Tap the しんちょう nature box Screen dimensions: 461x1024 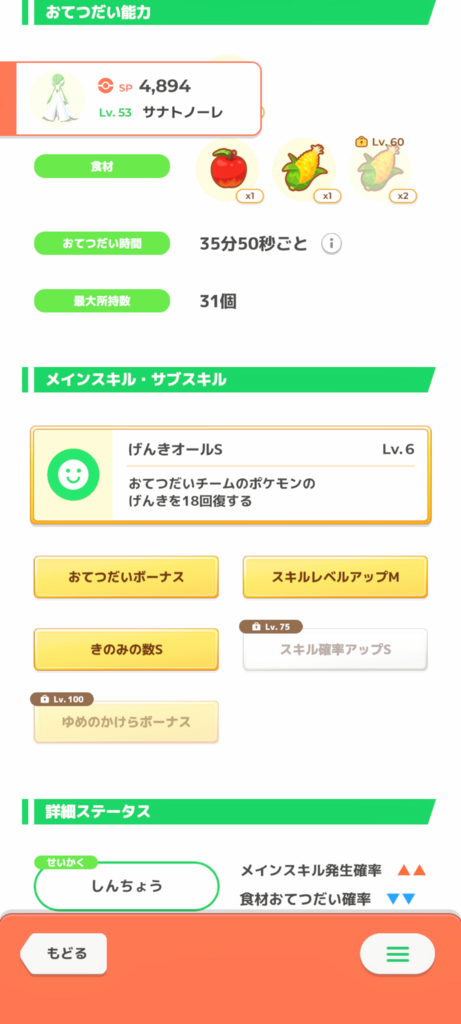126,886
